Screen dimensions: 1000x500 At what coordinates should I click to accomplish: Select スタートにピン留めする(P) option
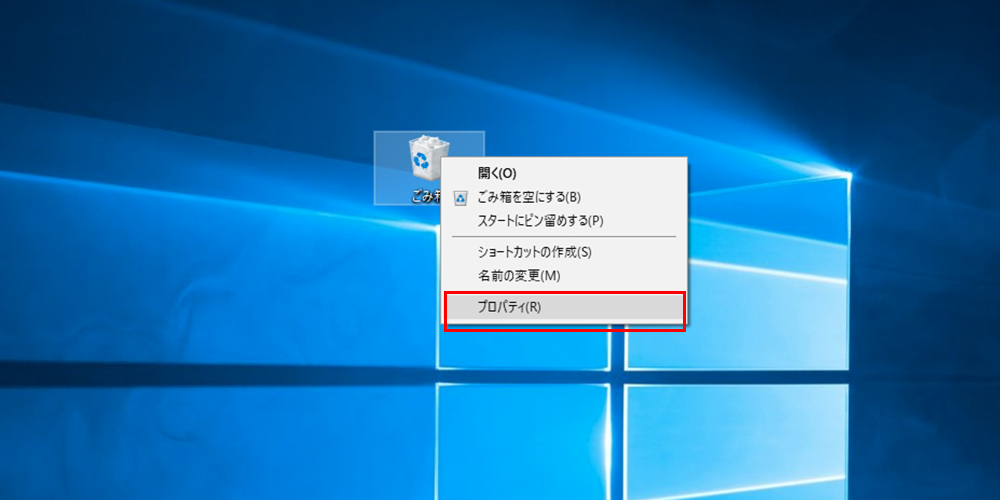[x=564, y=221]
